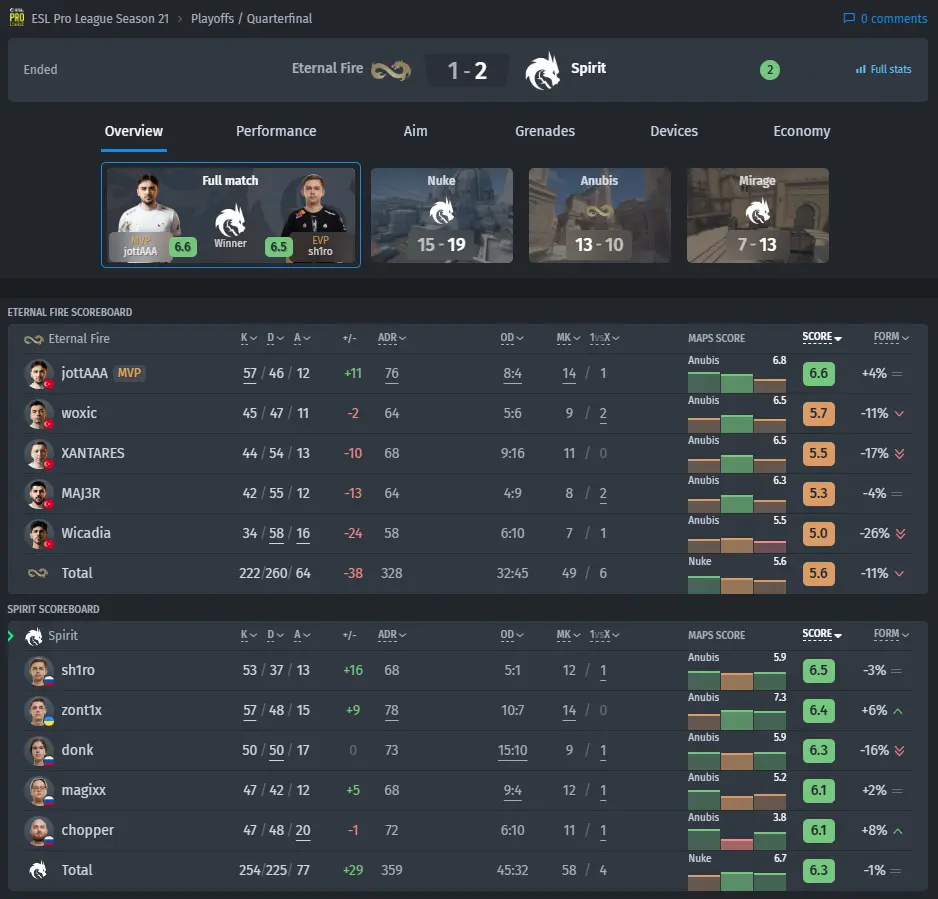The width and height of the screenshot is (938, 899).
Task: Sort Eternal Fire table by OD
Action: 511,338
